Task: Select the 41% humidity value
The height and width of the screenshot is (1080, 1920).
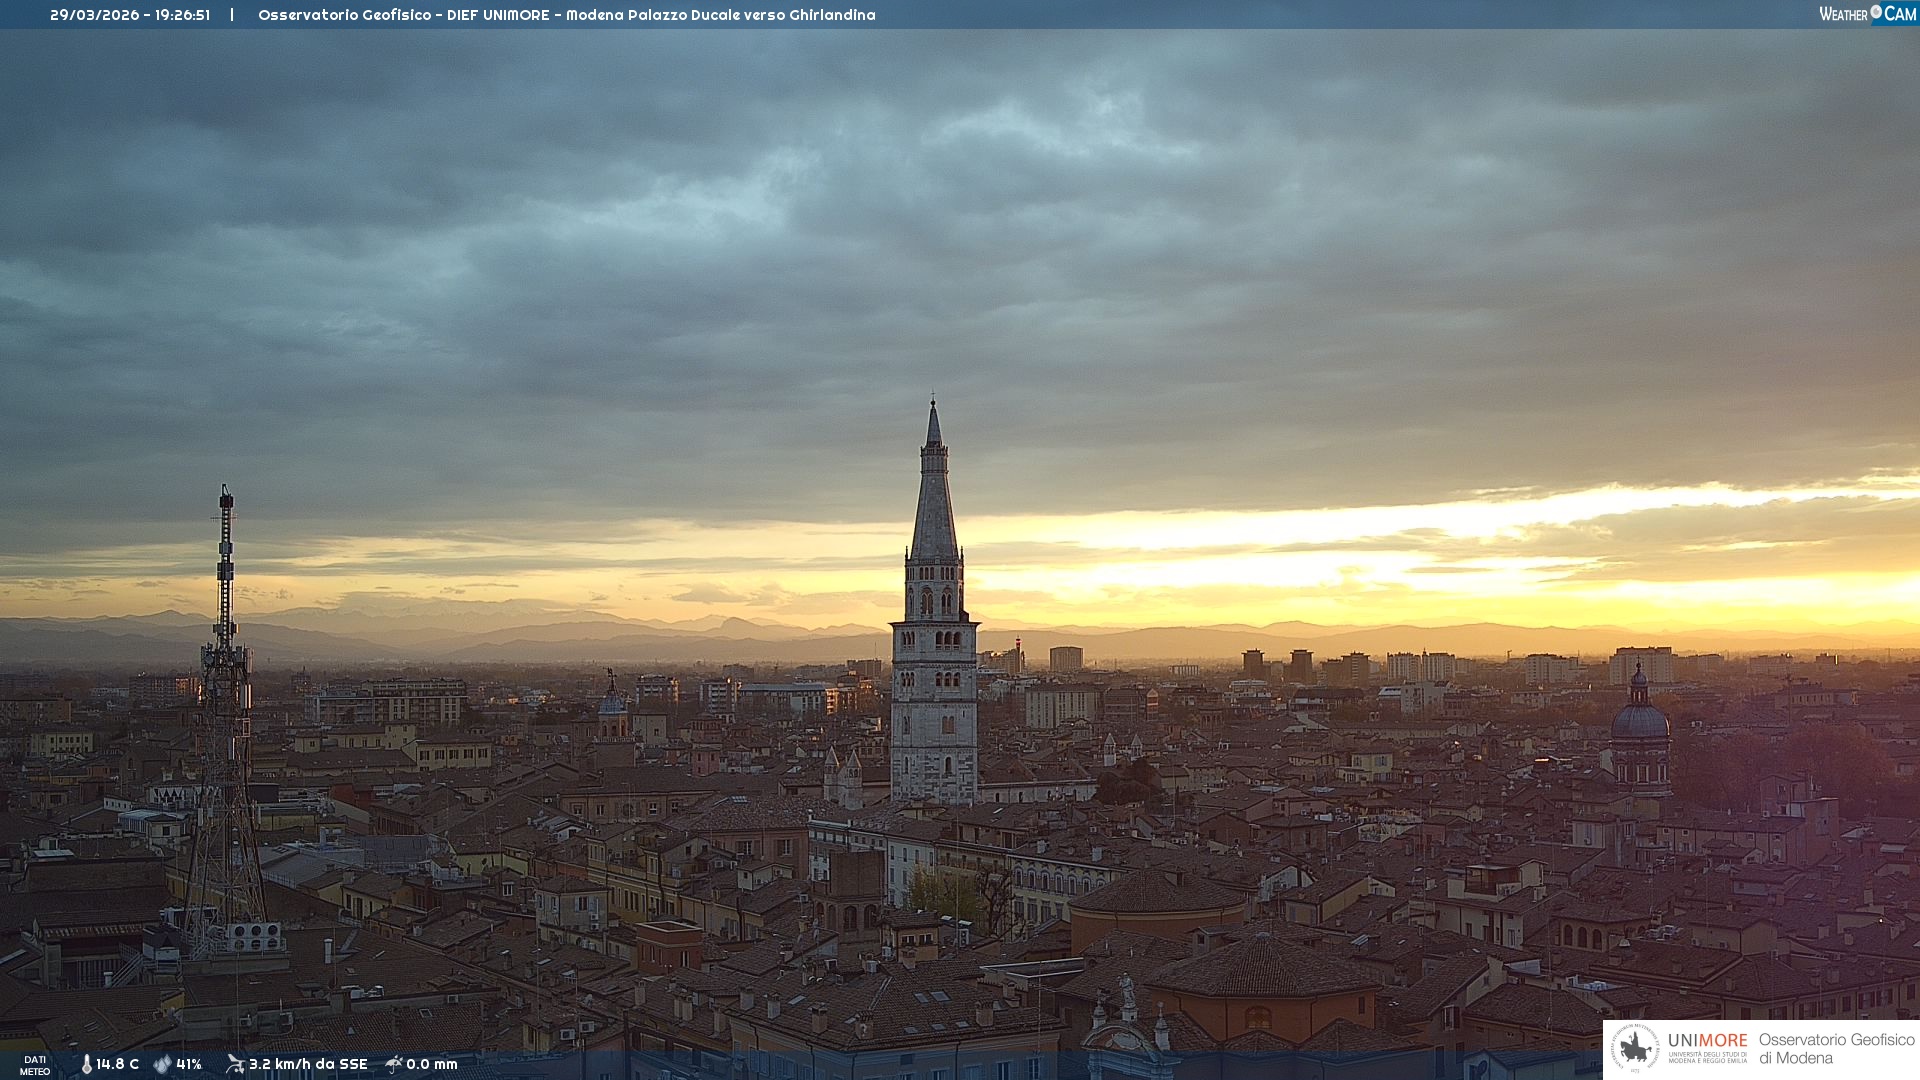Action: click(x=189, y=1064)
